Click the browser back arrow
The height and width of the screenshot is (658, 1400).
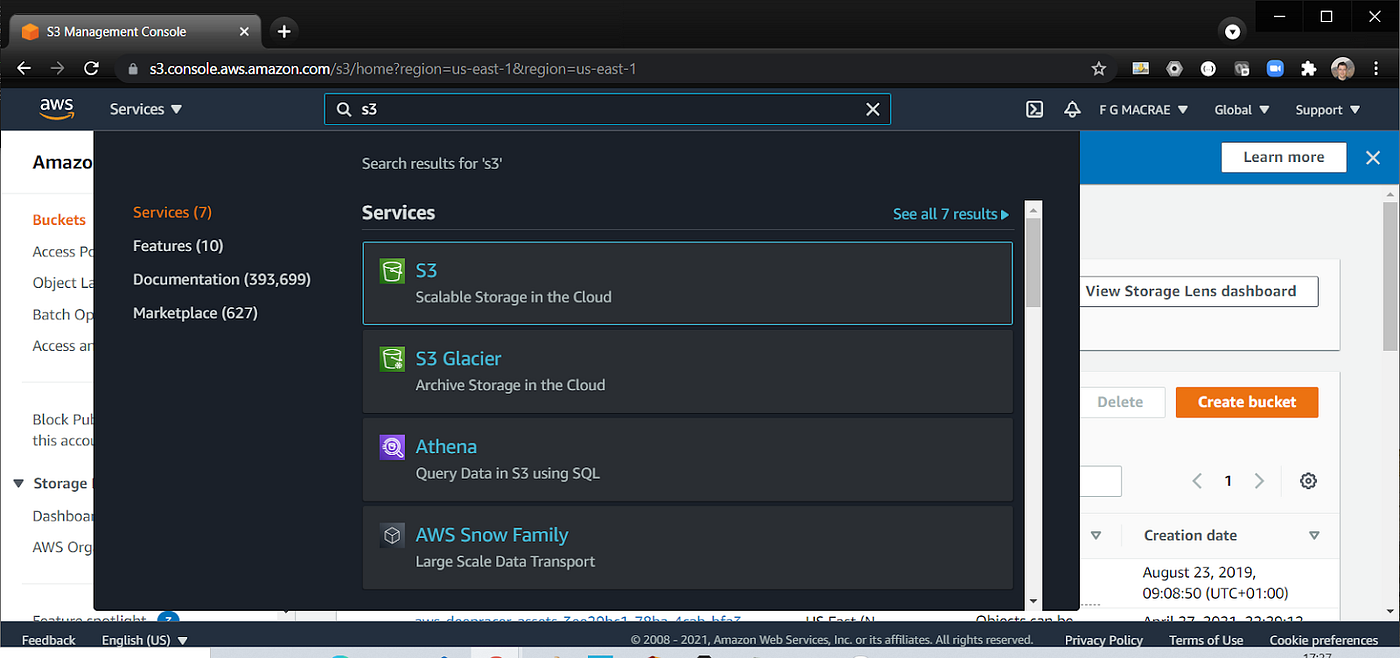pyautogui.click(x=24, y=68)
